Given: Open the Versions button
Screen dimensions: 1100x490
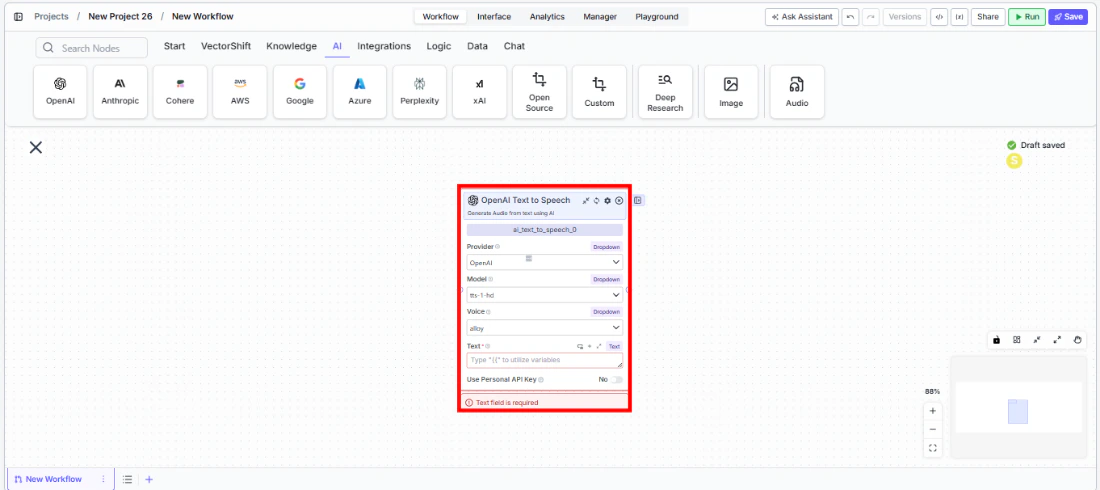Looking at the screenshot, I should (x=905, y=17).
